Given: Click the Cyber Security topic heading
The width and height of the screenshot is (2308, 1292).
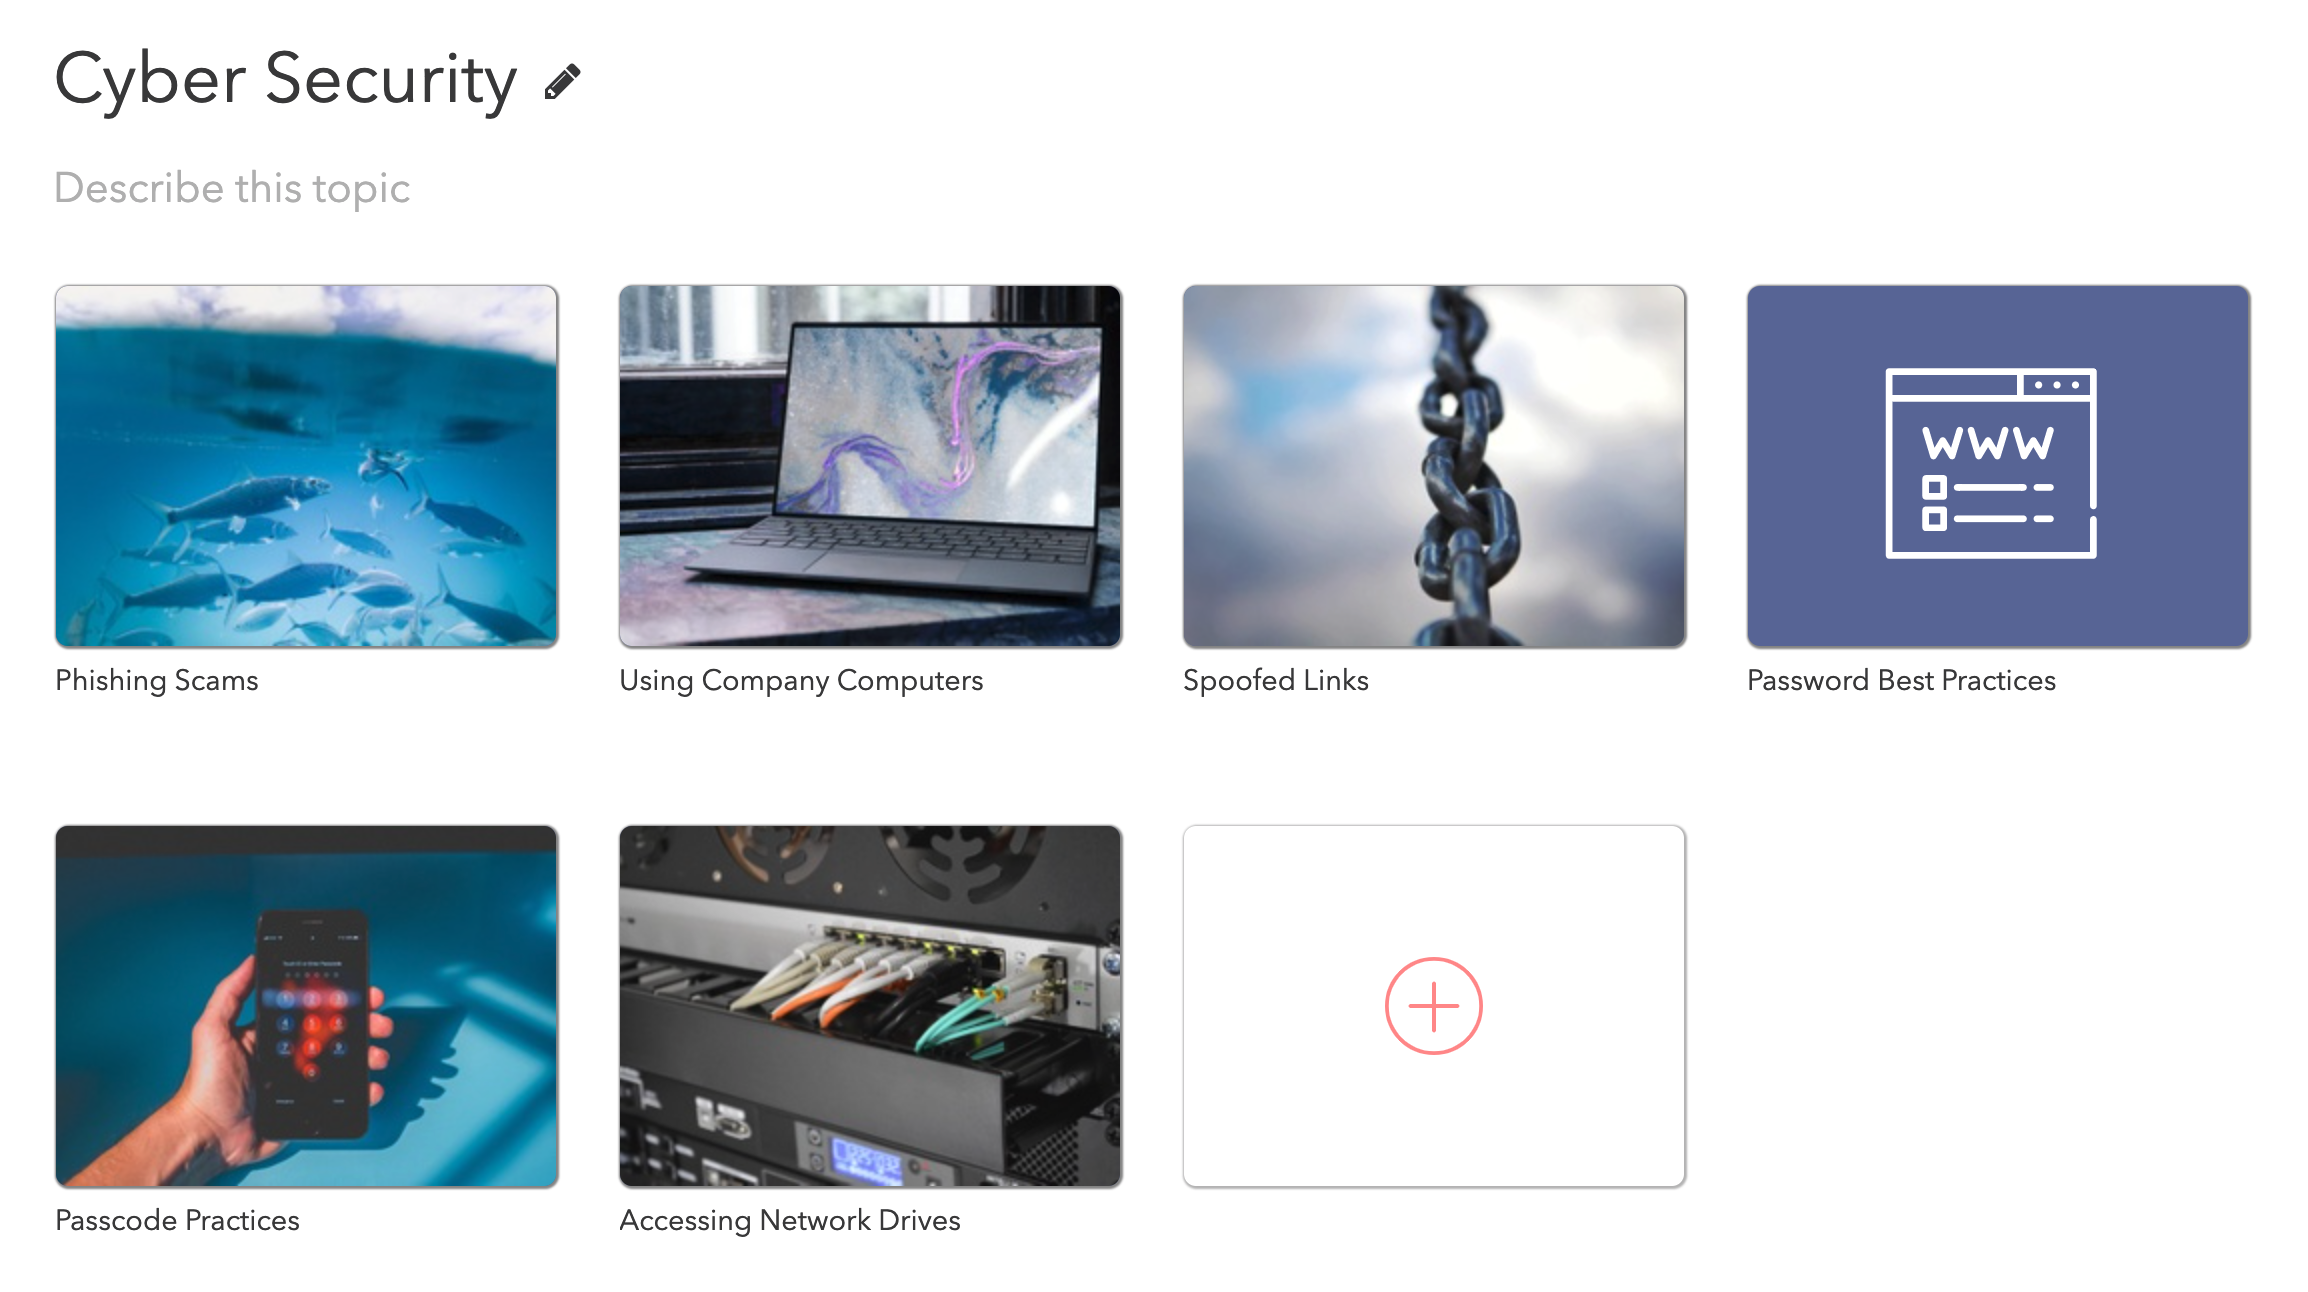Looking at the screenshot, I should (286, 80).
